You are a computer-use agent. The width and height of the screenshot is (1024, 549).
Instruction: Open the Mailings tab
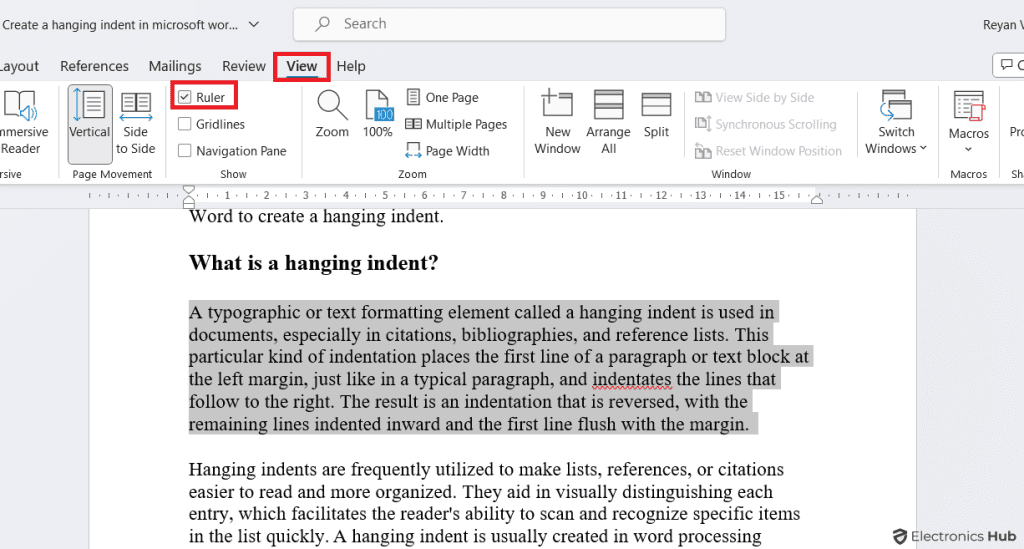pyautogui.click(x=175, y=66)
